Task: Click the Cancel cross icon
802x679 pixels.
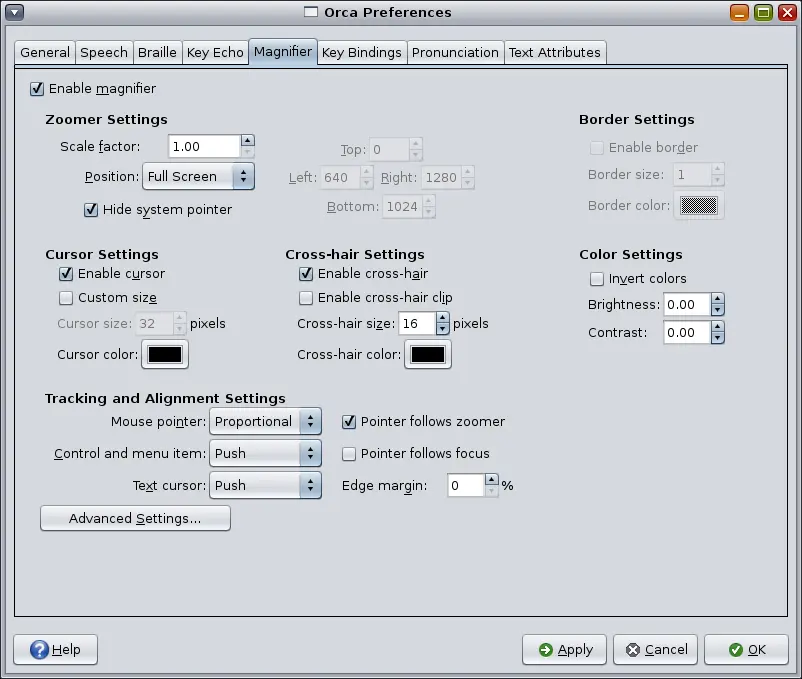Action: (633, 650)
